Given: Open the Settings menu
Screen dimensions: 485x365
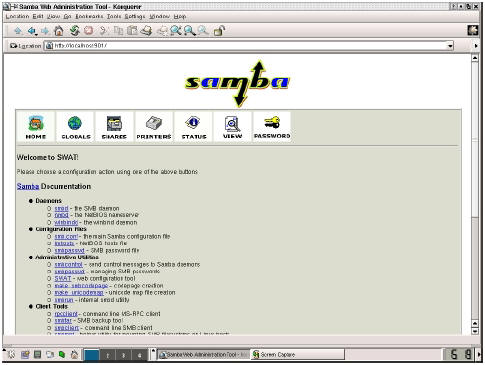Looking at the screenshot, I should point(135,16).
